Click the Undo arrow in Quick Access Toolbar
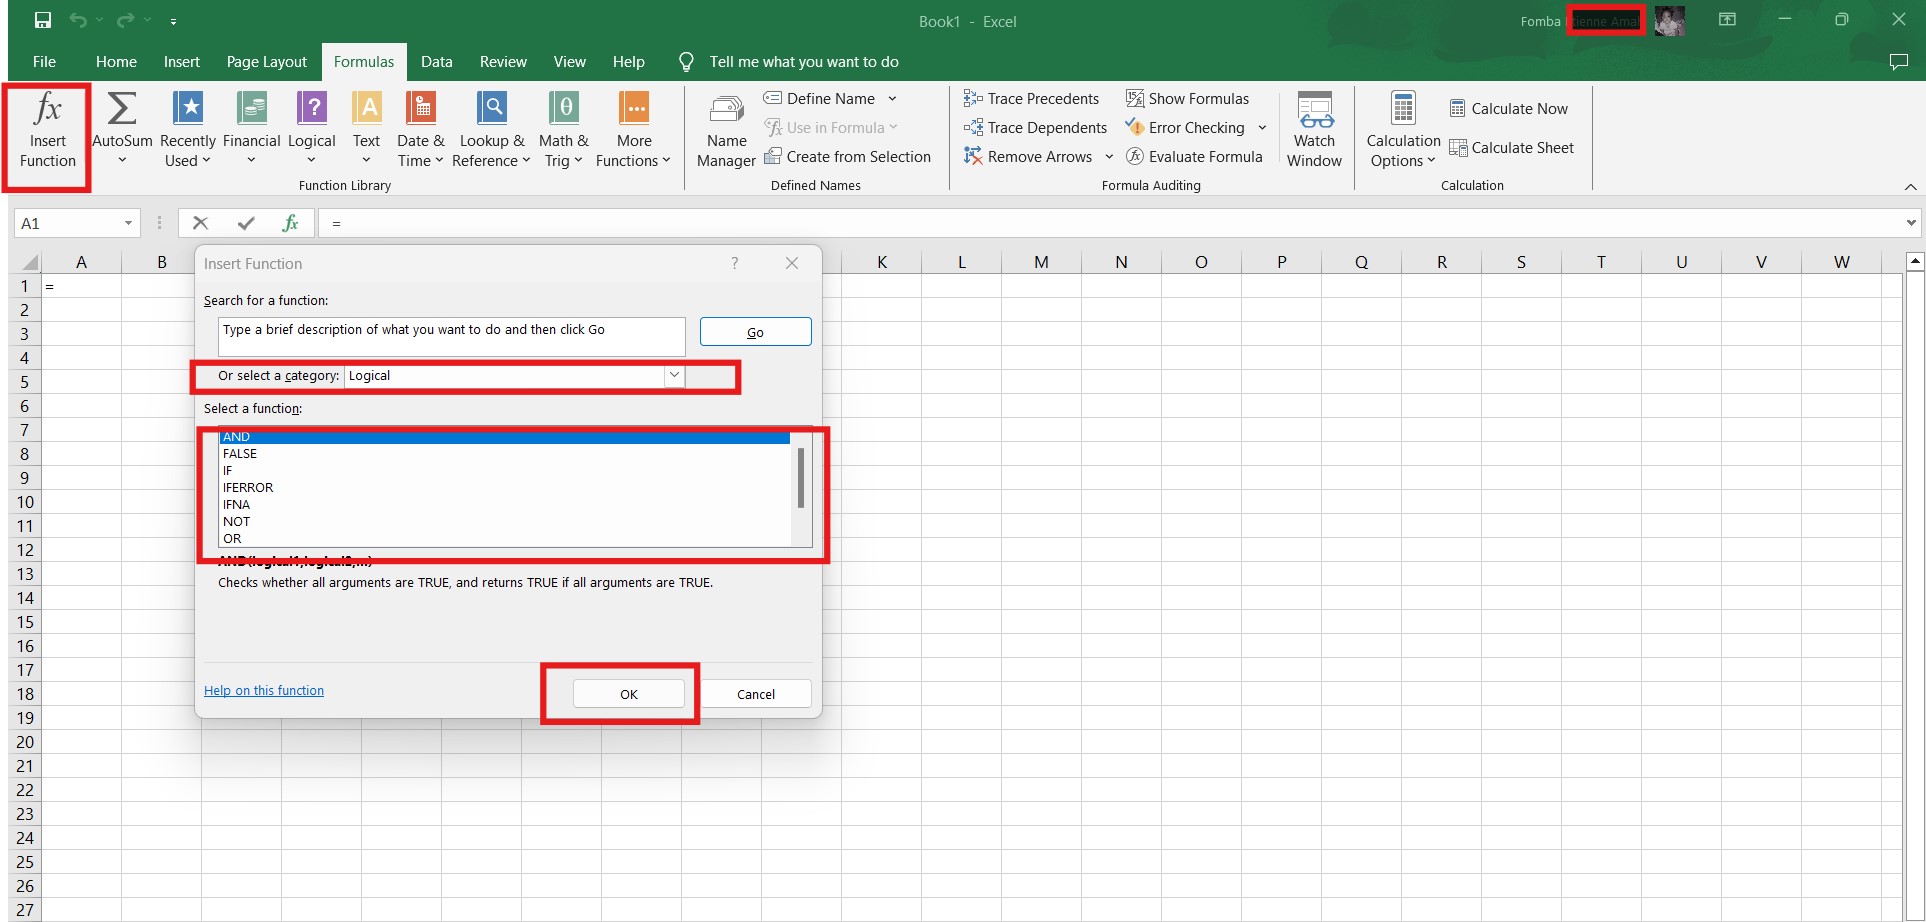 pos(78,20)
